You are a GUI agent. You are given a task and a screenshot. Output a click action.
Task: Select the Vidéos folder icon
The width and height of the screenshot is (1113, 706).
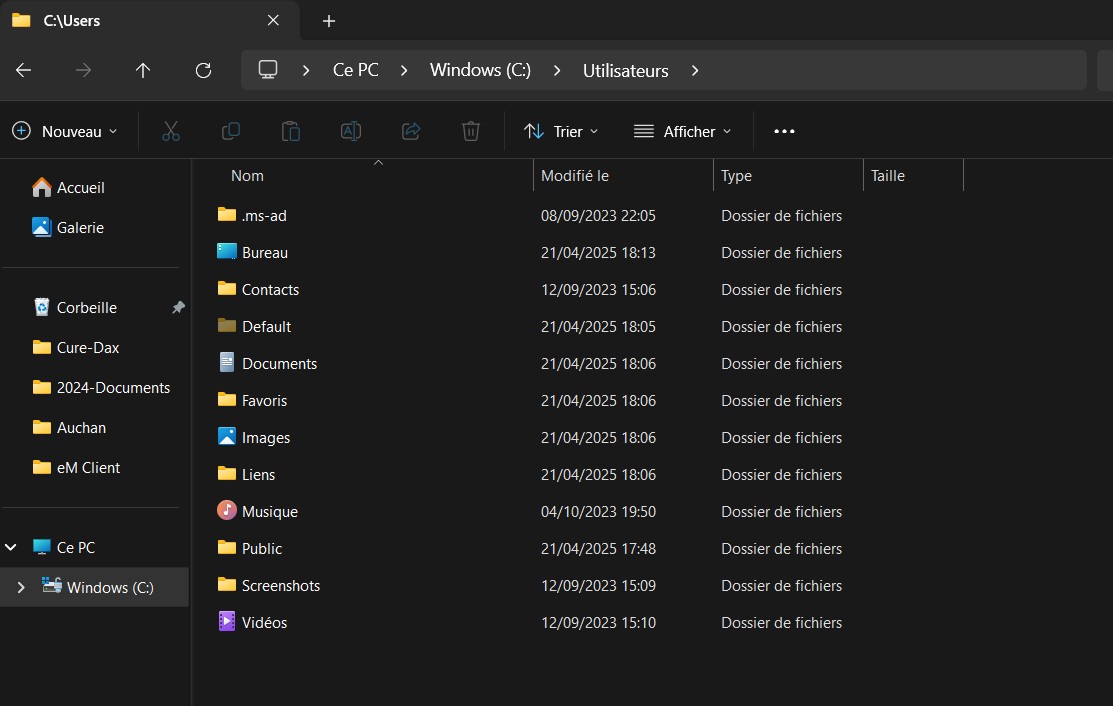[x=226, y=622]
